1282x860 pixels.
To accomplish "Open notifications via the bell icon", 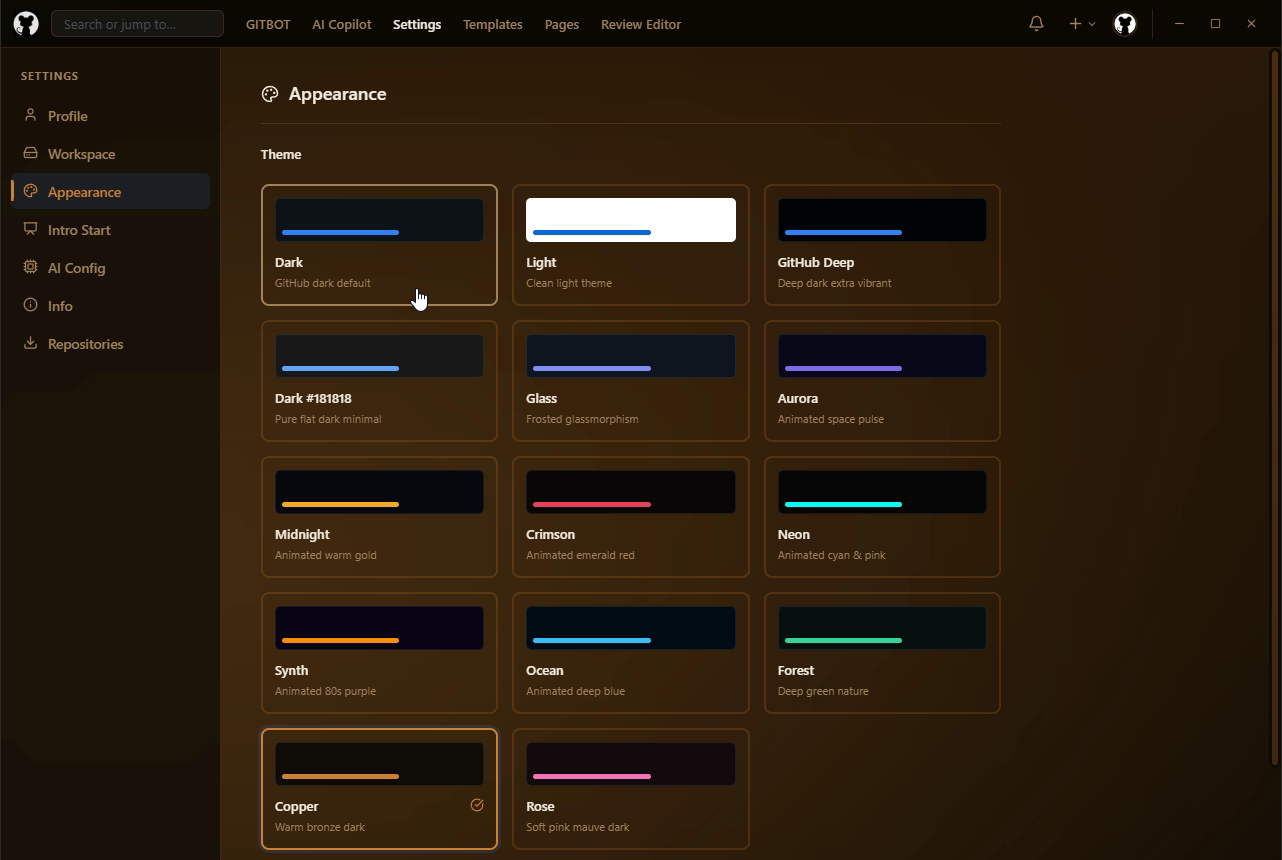I will [x=1035, y=23].
